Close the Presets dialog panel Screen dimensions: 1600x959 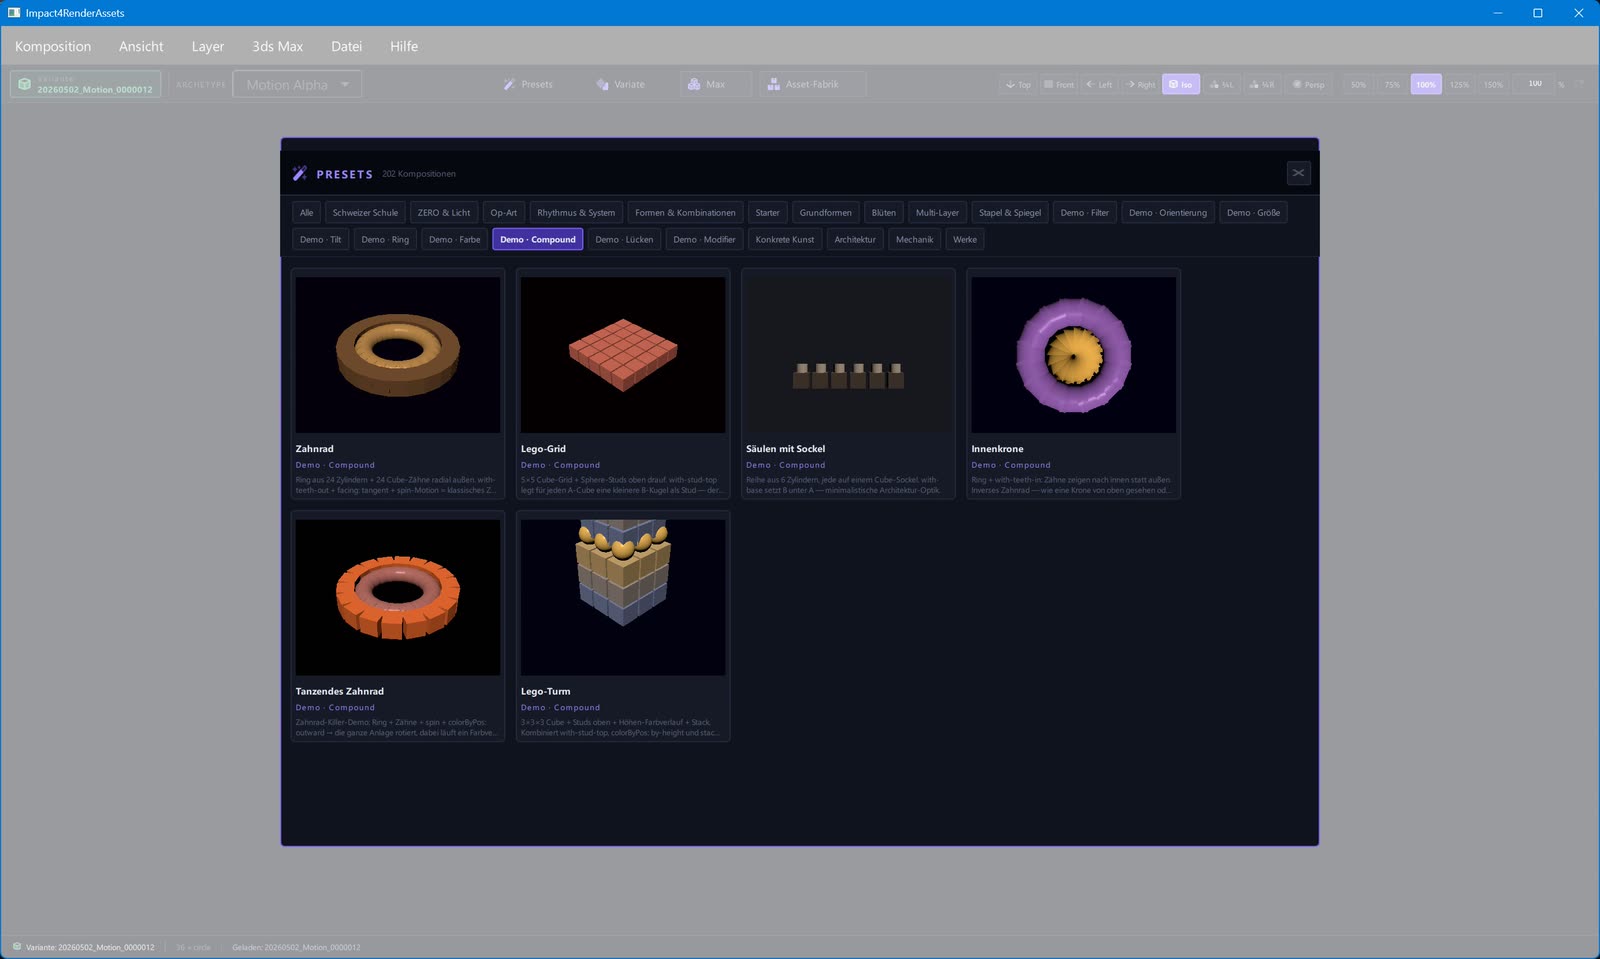point(1298,173)
